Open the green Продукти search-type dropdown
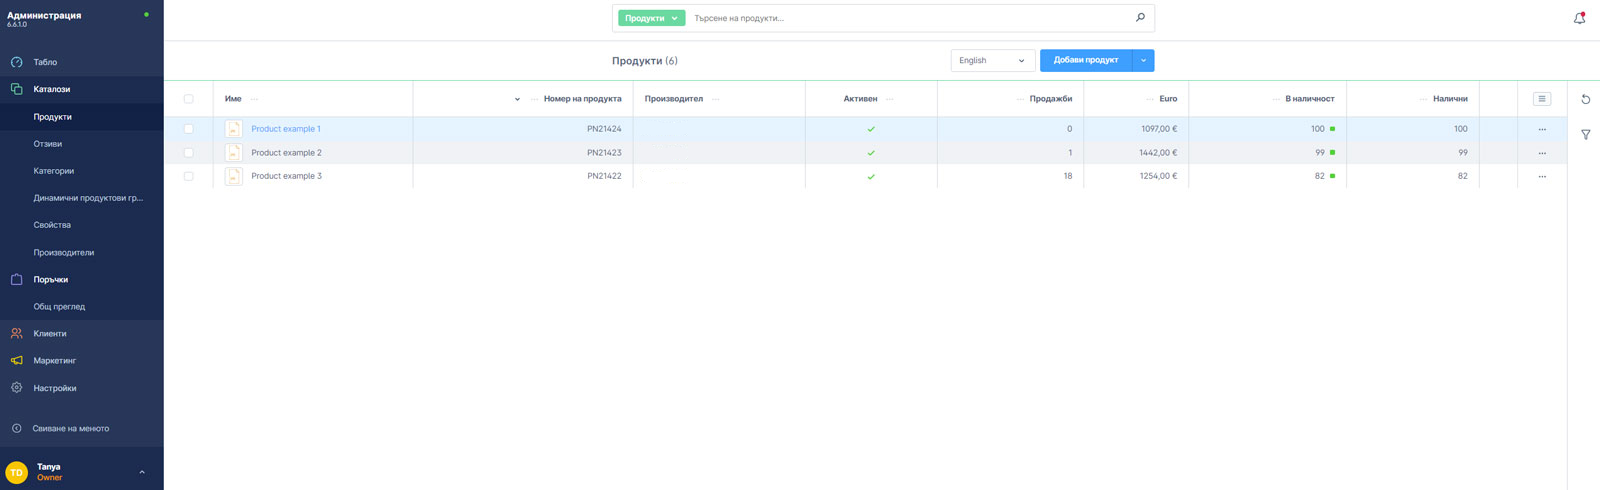The image size is (1600, 490). tap(651, 18)
